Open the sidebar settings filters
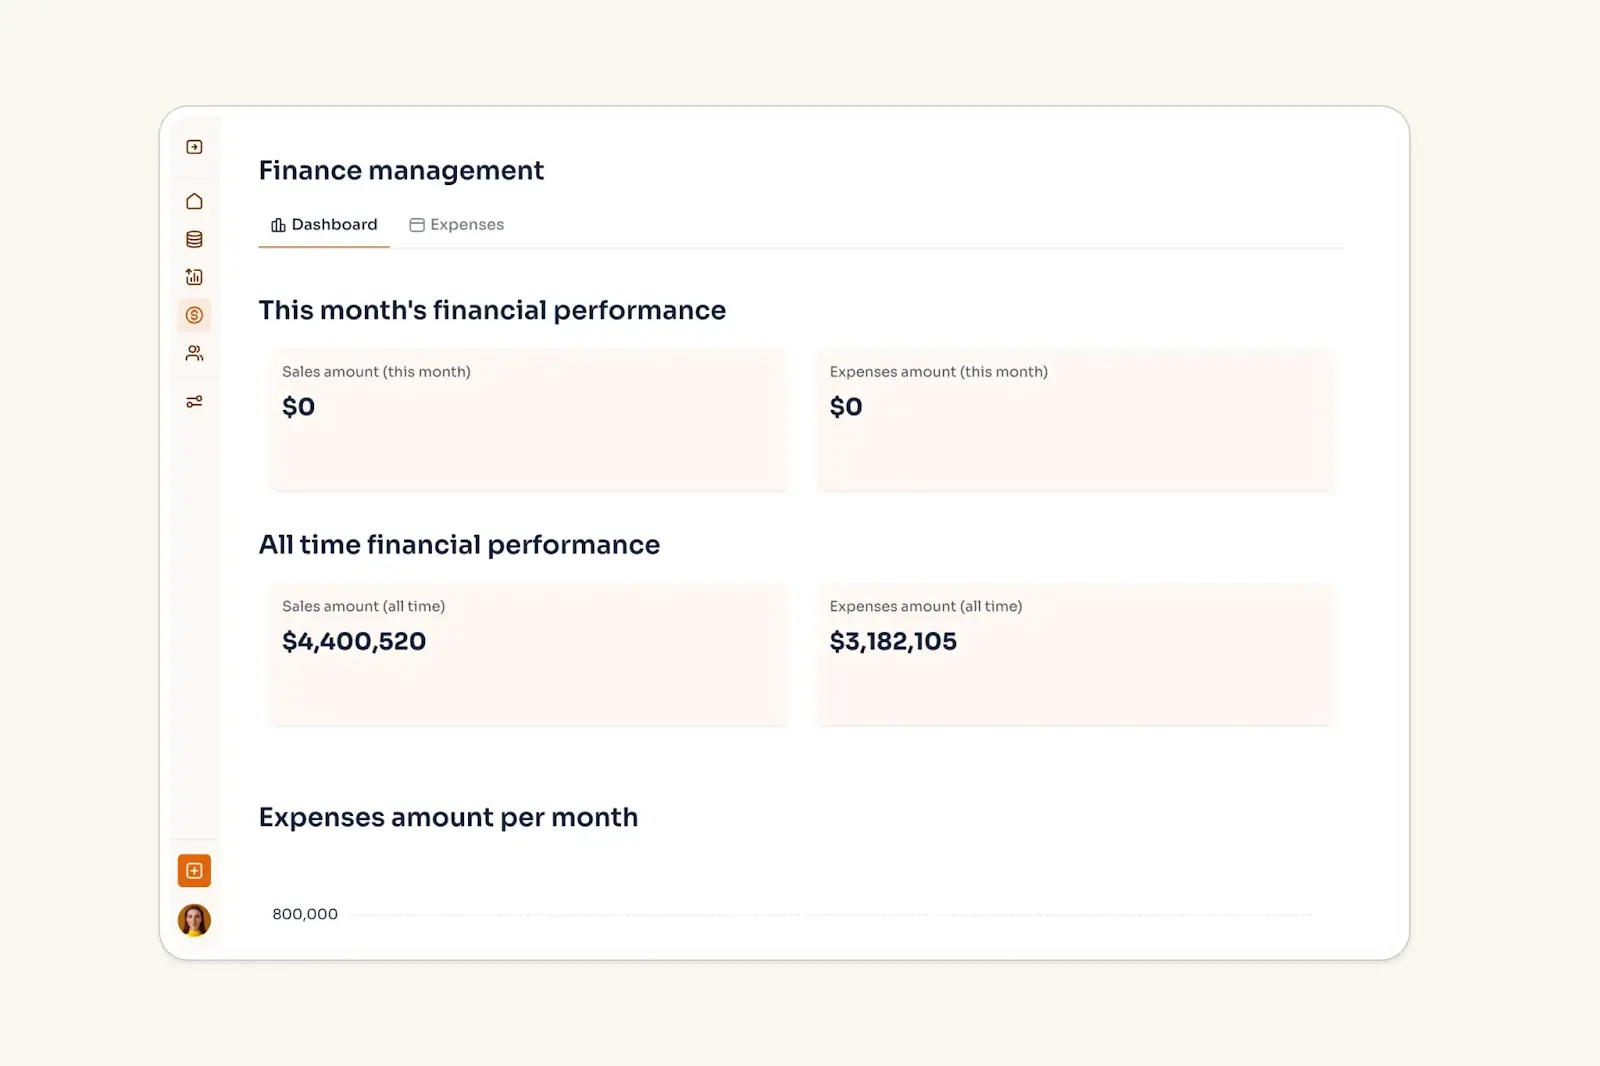 [x=194, y=401]
